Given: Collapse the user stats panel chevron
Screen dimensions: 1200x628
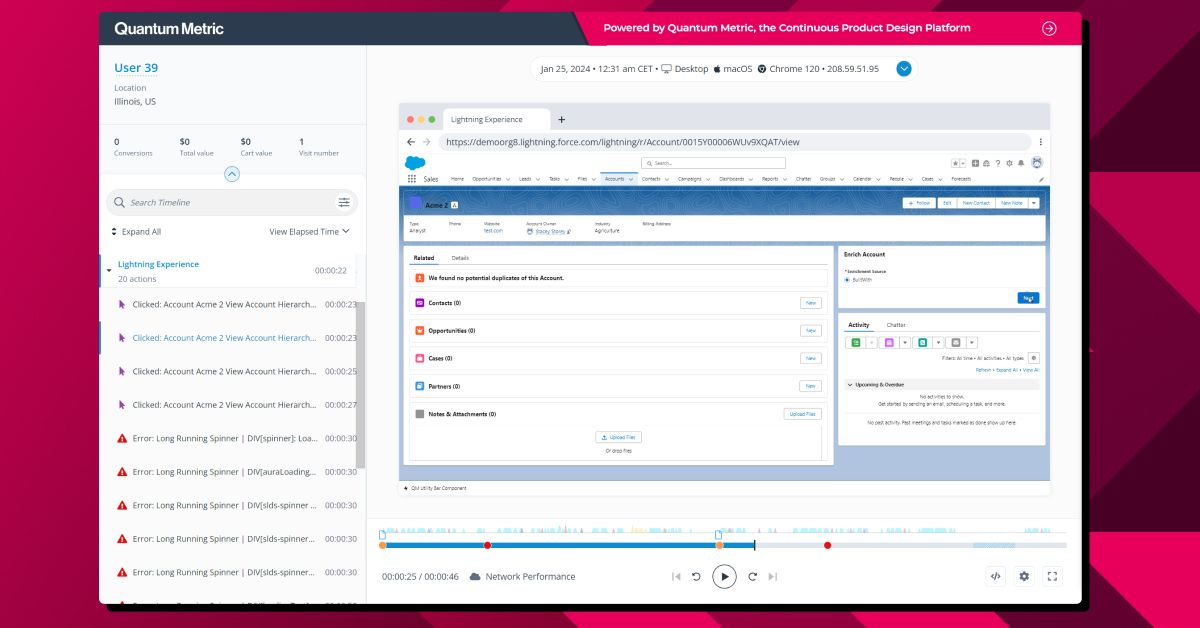Looking at the screenshot, I should (232, 174).
